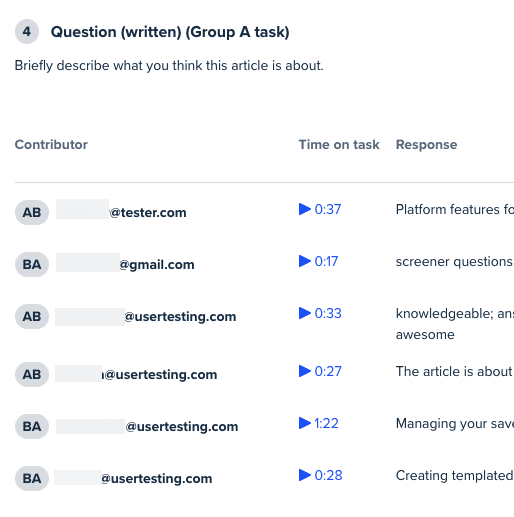Image resolution: width=514 pixels, height=517 pixels.
Task: Click the BA avatar for the 1:22 row
Action: tap(32, 426)
